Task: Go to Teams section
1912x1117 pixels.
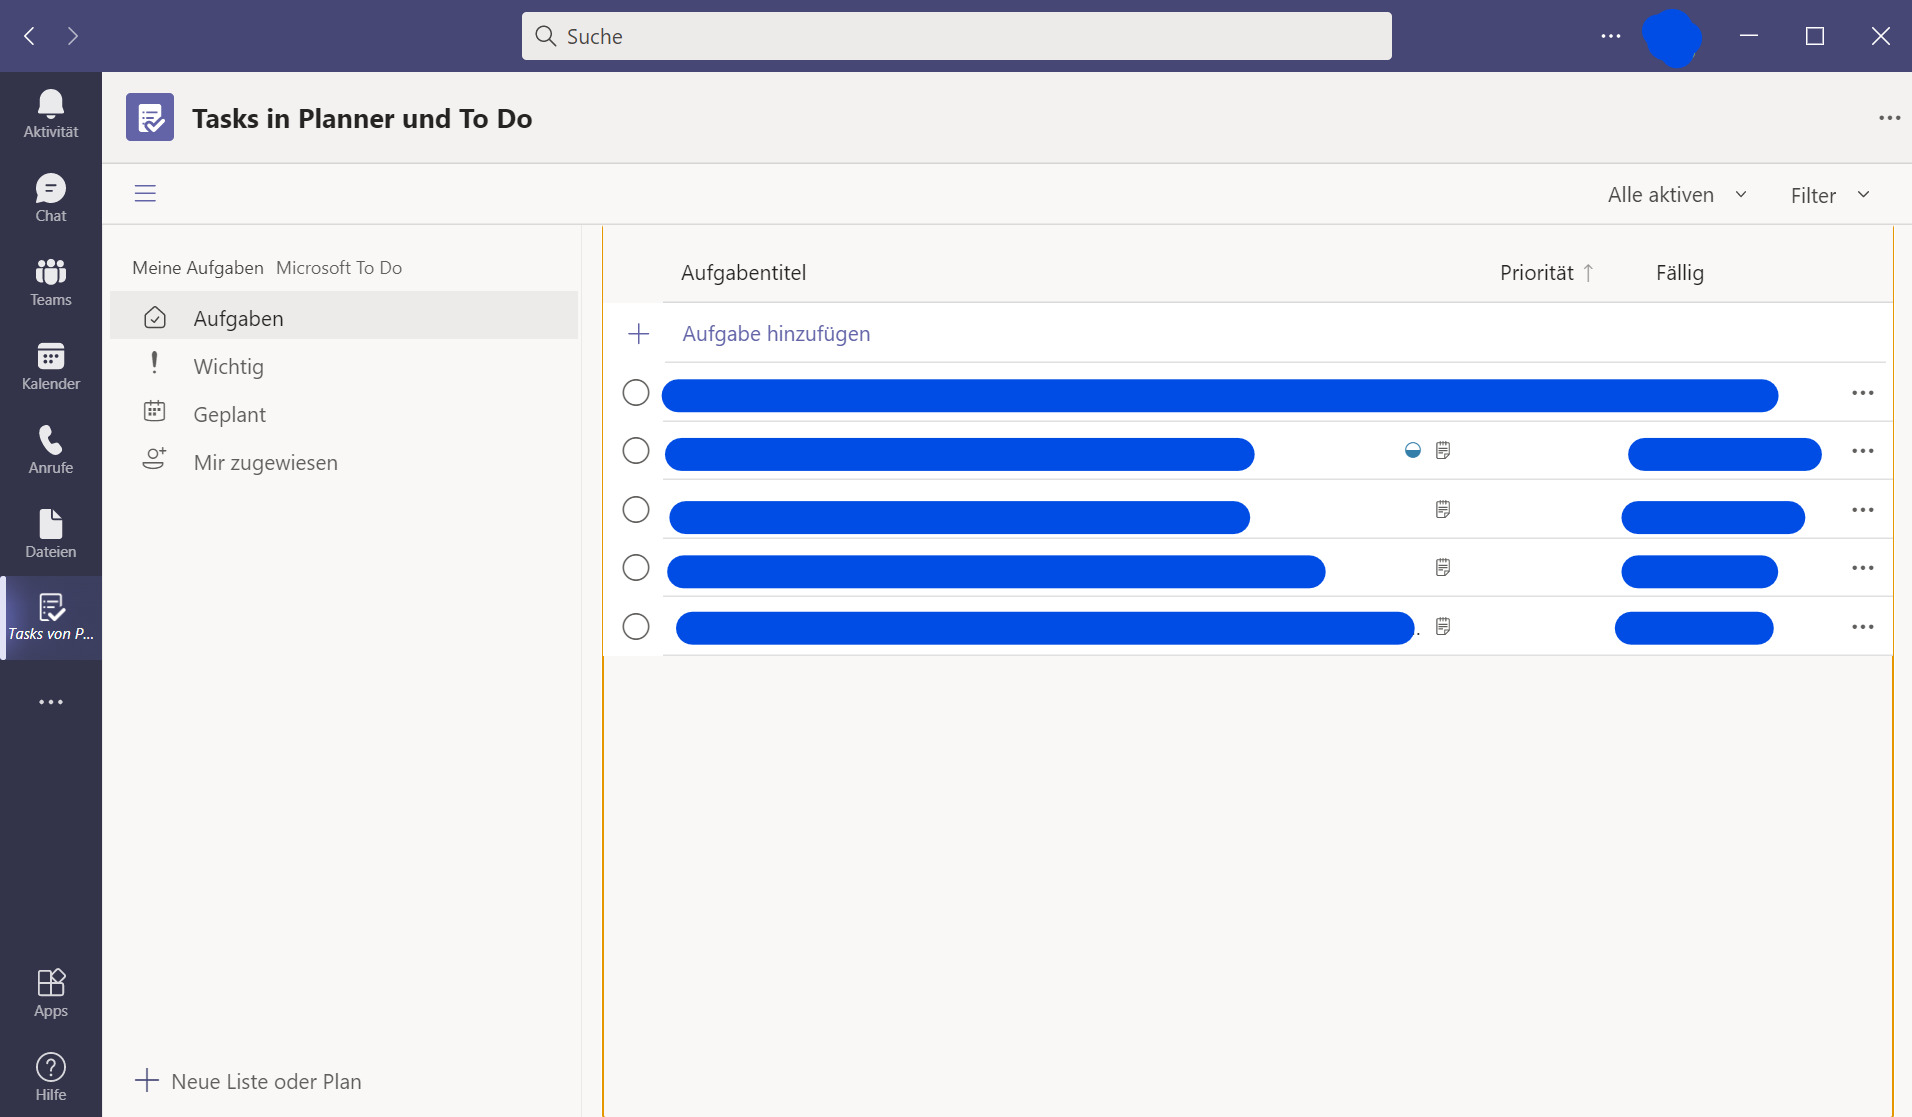Action: click(51, 282)
